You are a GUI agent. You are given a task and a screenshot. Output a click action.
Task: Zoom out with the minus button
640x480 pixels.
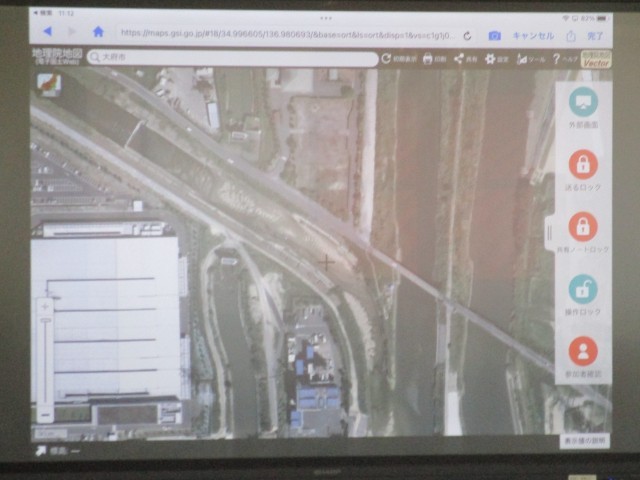tap(45, 415)
